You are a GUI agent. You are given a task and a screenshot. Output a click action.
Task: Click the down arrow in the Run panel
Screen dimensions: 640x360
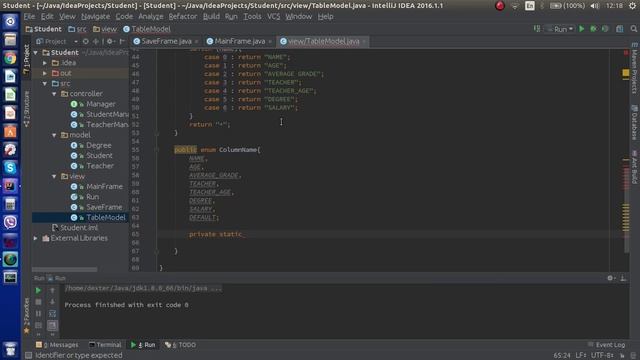pos(52,302)
